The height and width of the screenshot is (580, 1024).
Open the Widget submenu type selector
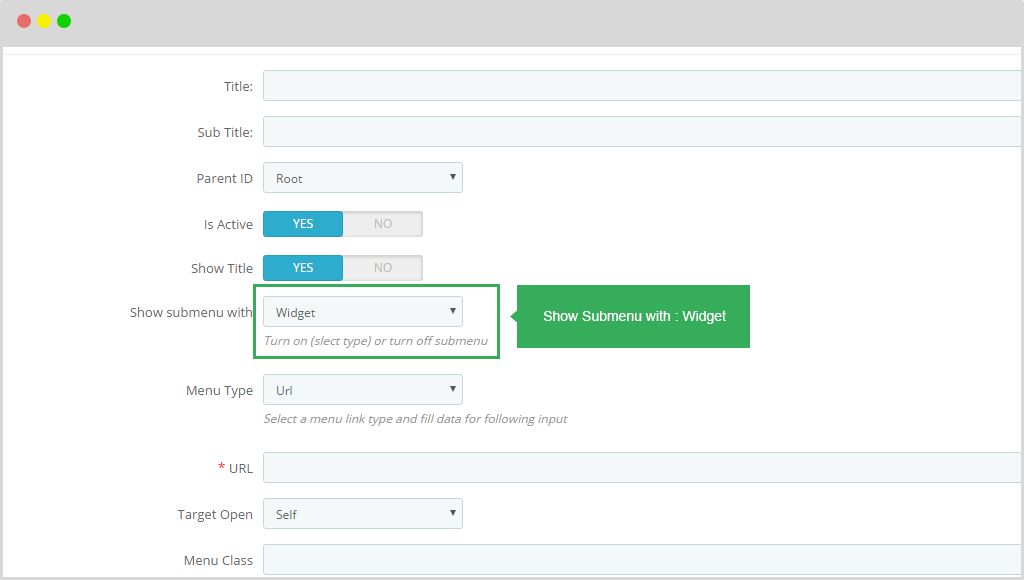pos(362,312)
